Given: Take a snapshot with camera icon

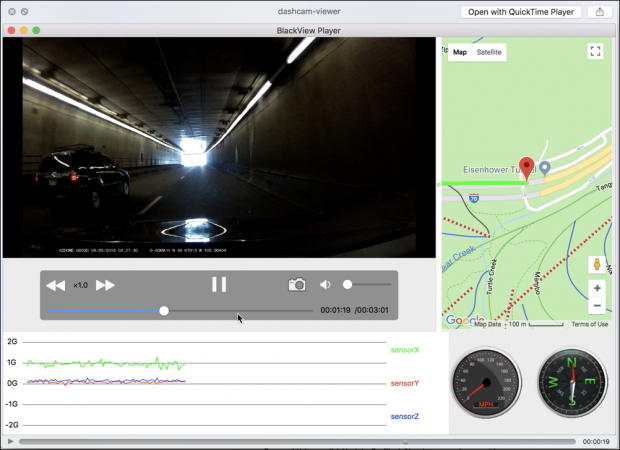Looking at the screenshot, I should click(297, 285).
